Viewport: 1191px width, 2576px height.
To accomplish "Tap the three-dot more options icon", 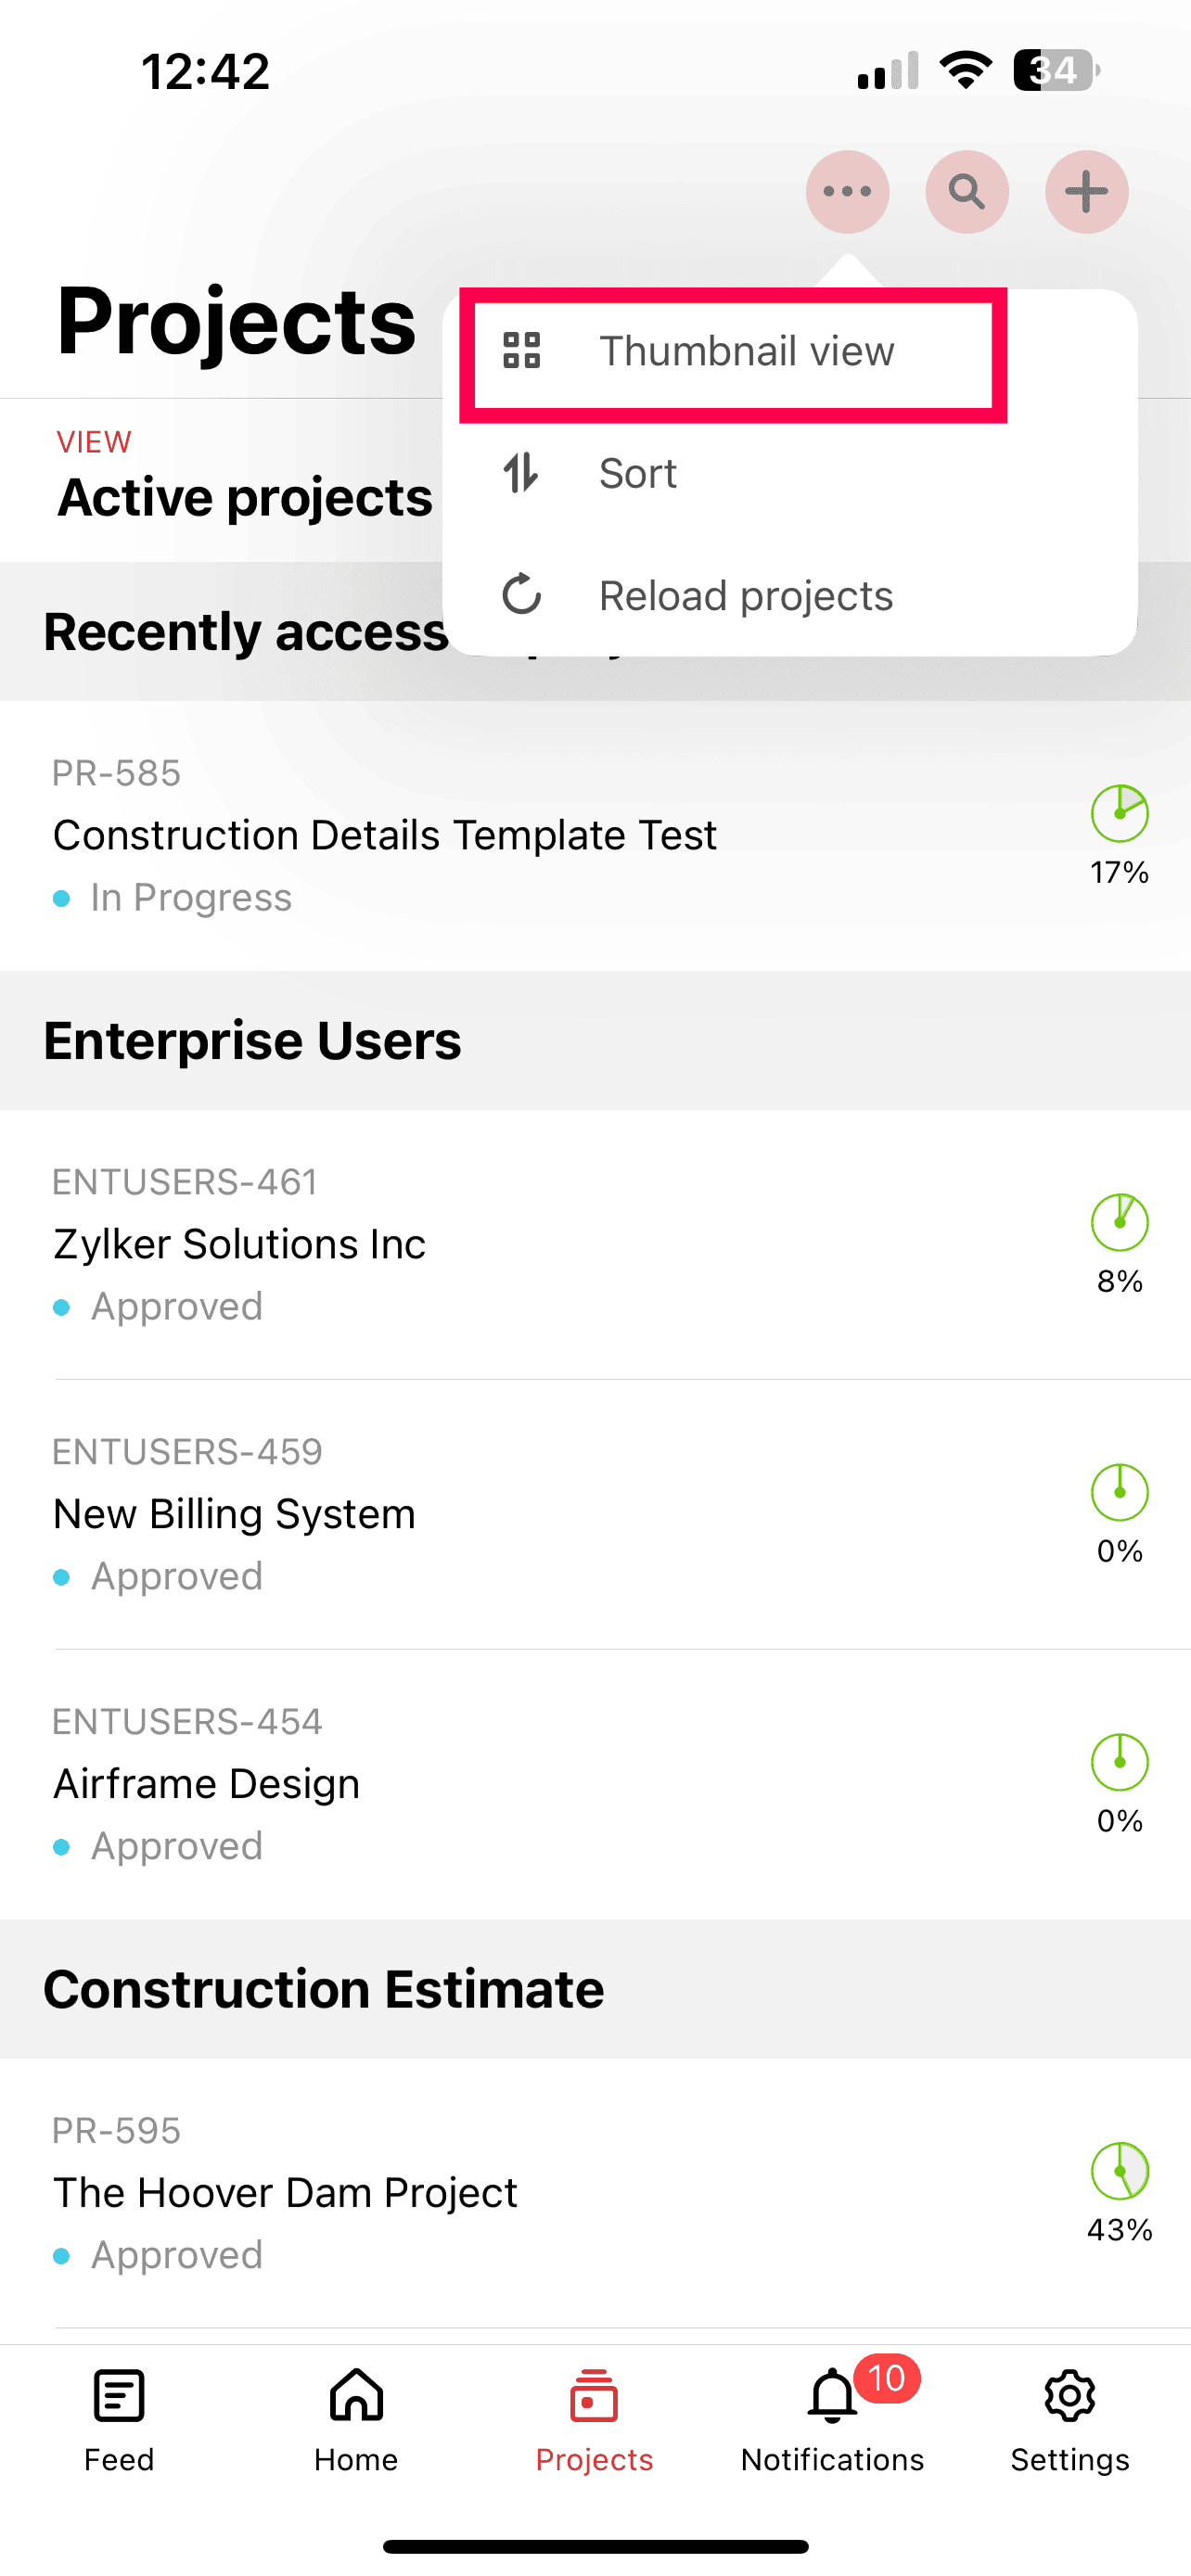I will point(847,191).
